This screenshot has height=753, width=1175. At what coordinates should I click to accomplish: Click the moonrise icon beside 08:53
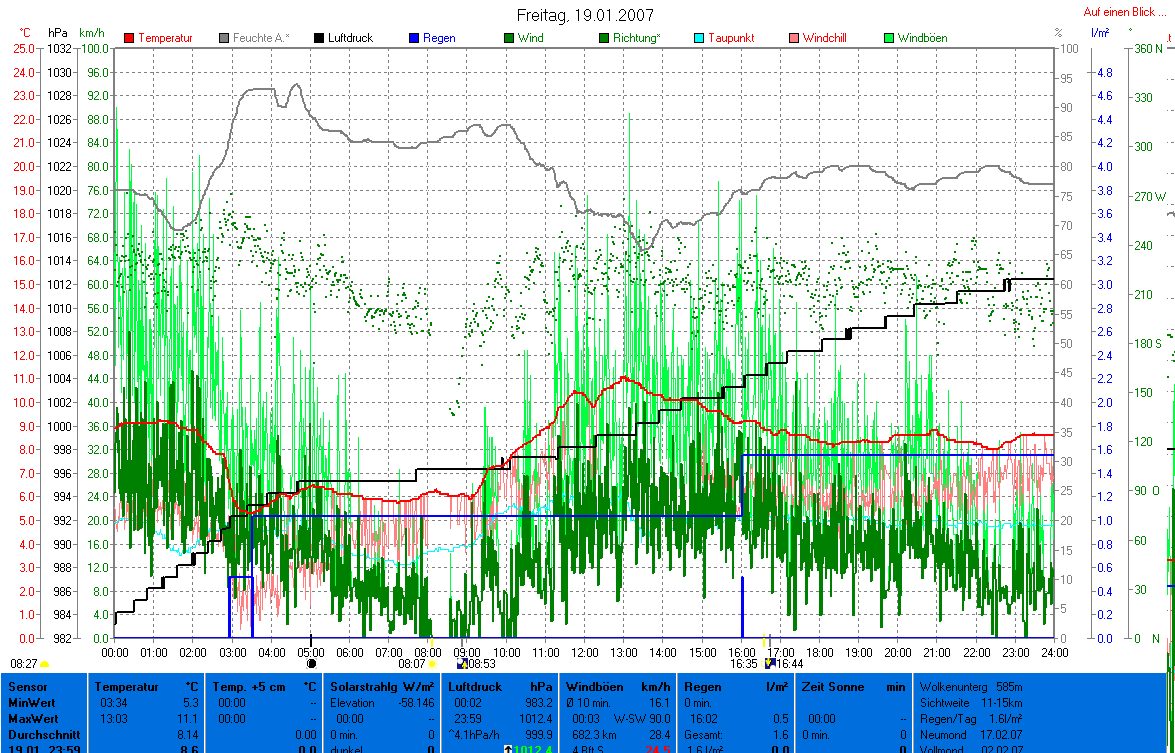click(x=461, y=663)
